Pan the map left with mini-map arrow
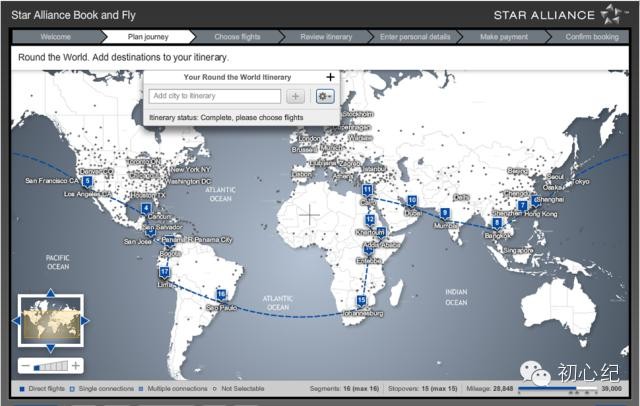 15,321
